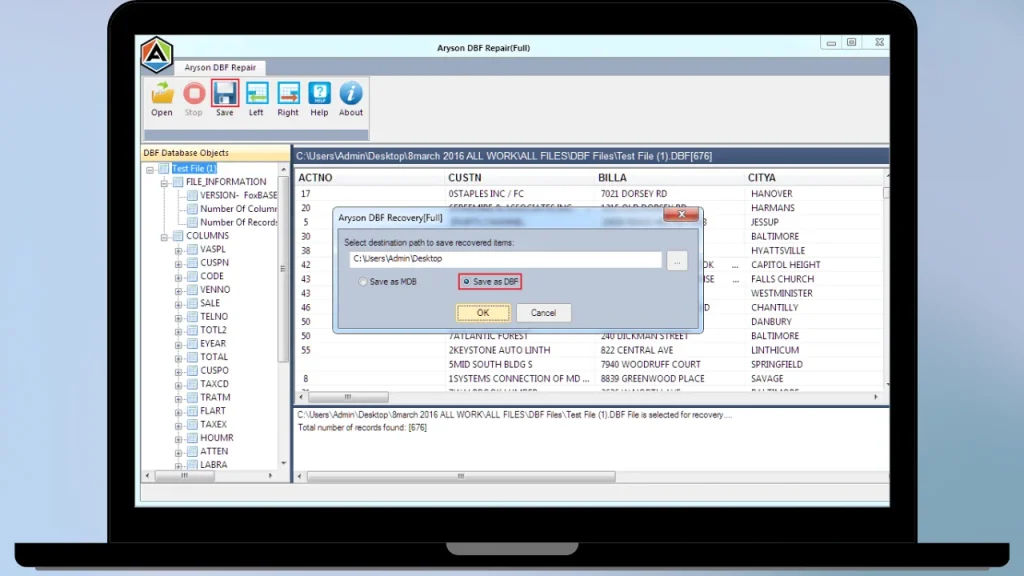1024x576 pixels.
Task: Click Cancel in the recovery dialog
Action: [543, 313]
